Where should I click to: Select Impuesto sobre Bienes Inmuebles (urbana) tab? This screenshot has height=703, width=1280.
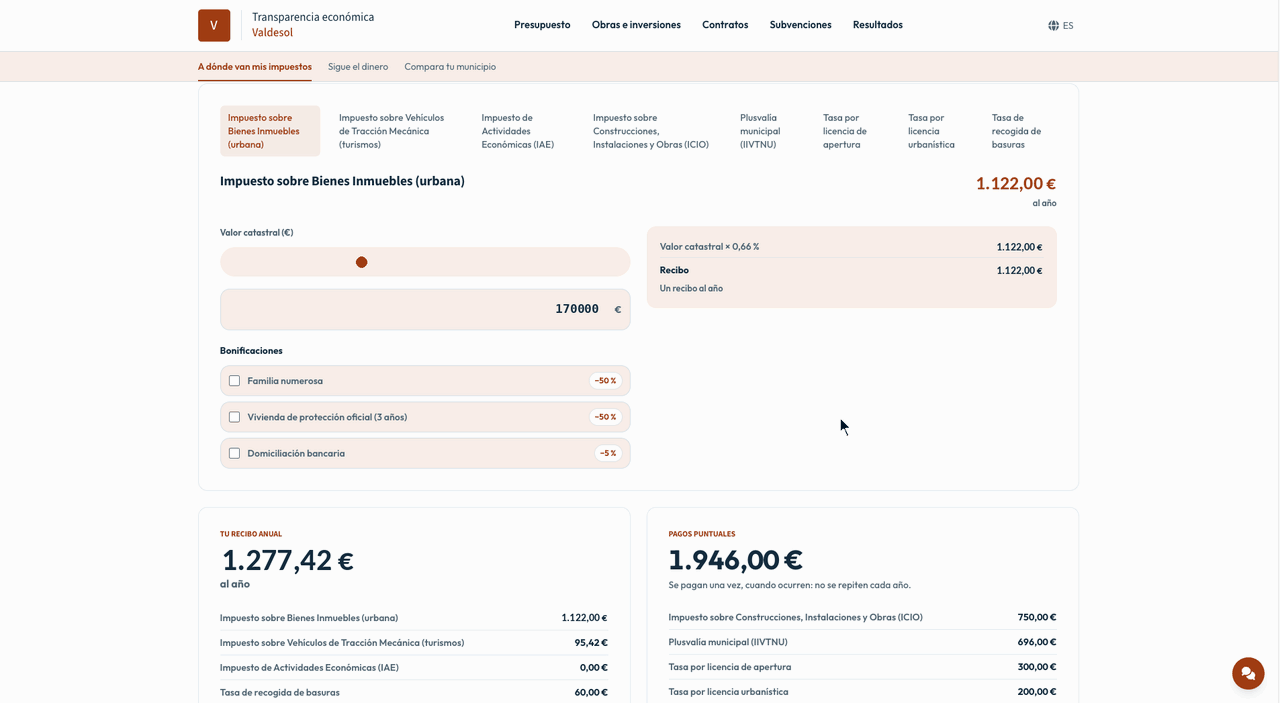click(x=270, y=131)
